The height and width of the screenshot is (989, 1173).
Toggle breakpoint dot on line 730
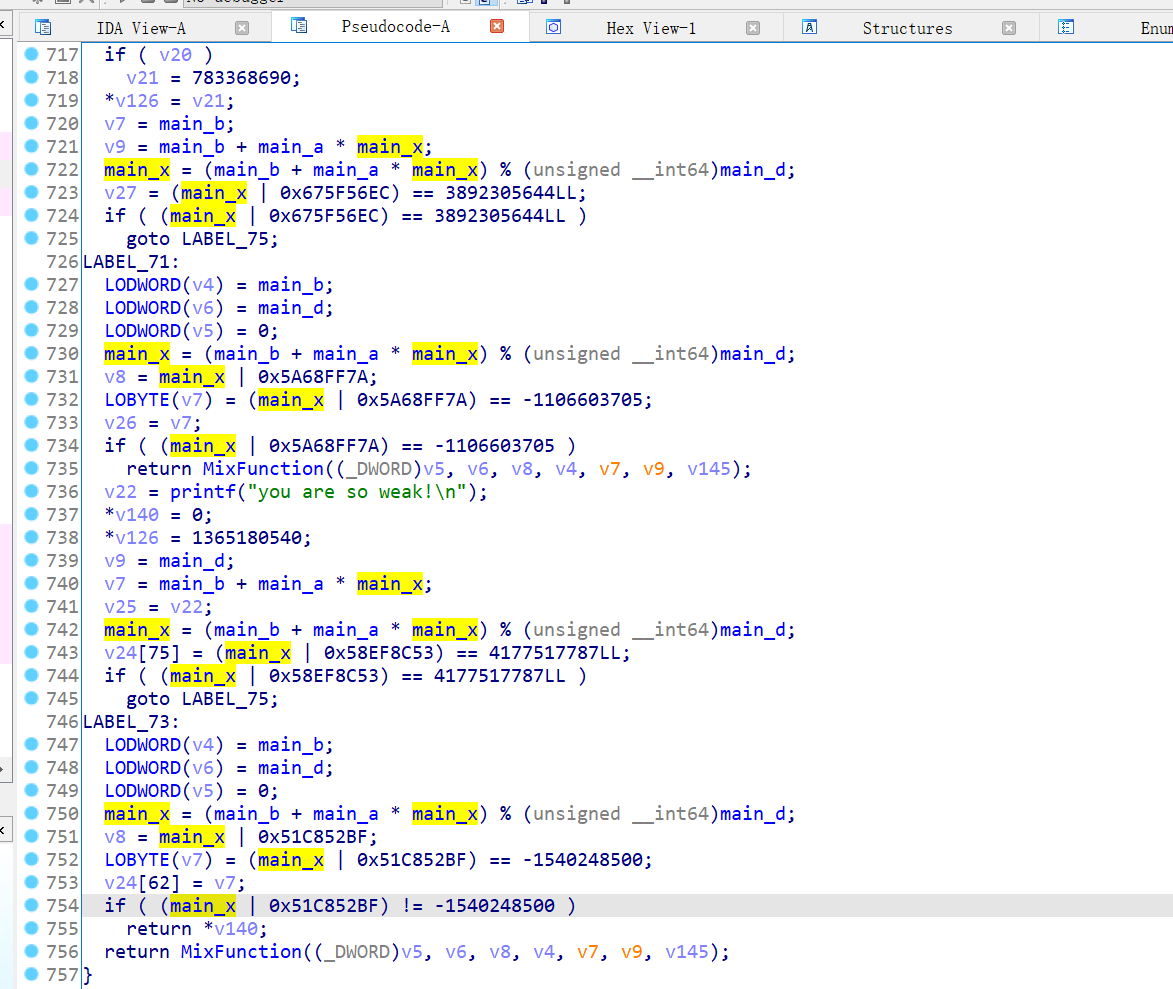(31, 353)
